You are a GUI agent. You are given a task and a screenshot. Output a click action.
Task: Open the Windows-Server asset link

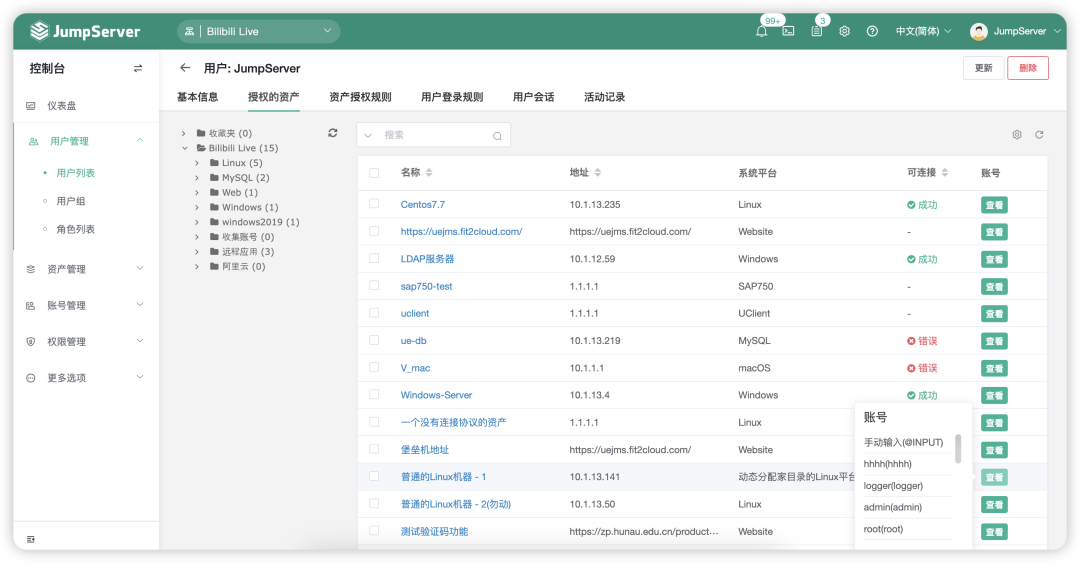coord(436,396)
